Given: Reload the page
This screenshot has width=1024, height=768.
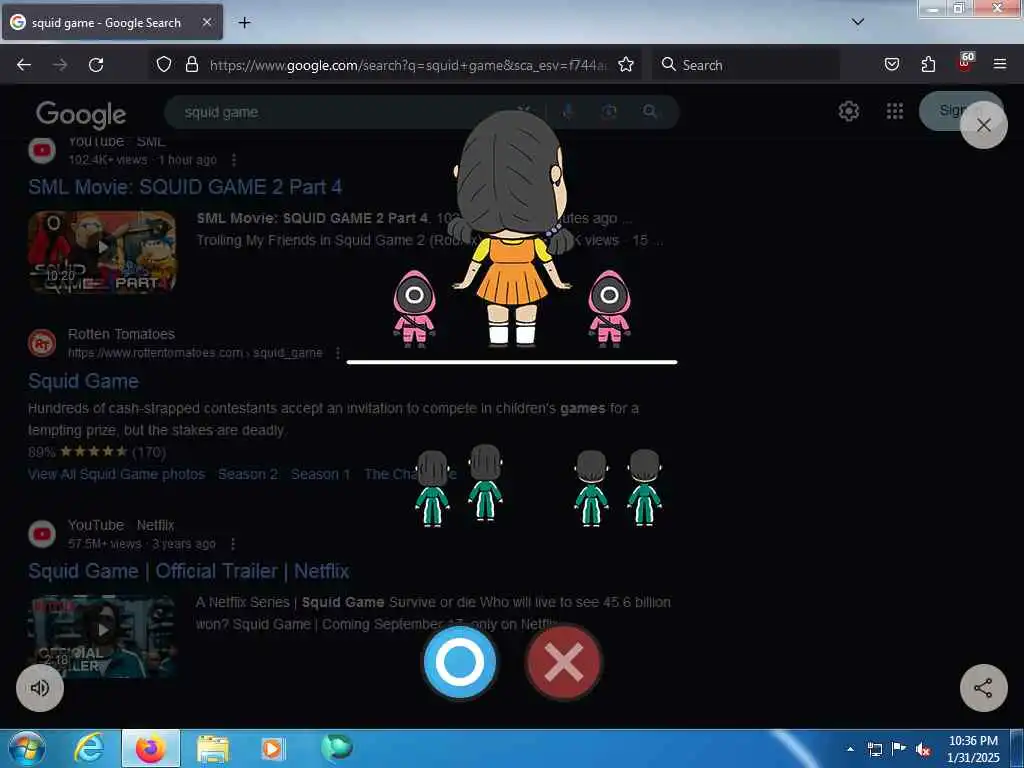Looking at the screenshot, I should point(96,65).
